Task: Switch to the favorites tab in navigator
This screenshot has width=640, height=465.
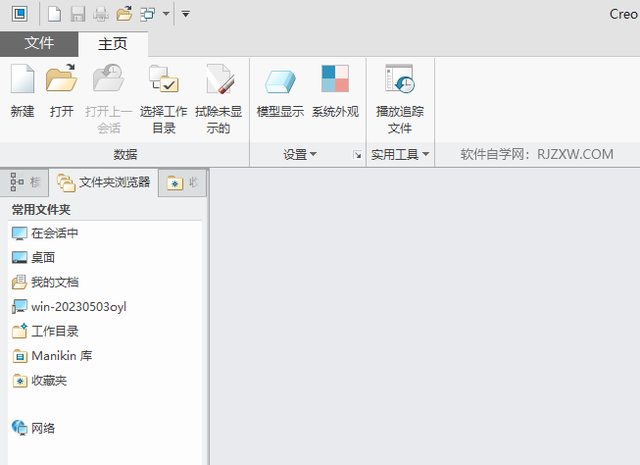Action: click(182, 182)
